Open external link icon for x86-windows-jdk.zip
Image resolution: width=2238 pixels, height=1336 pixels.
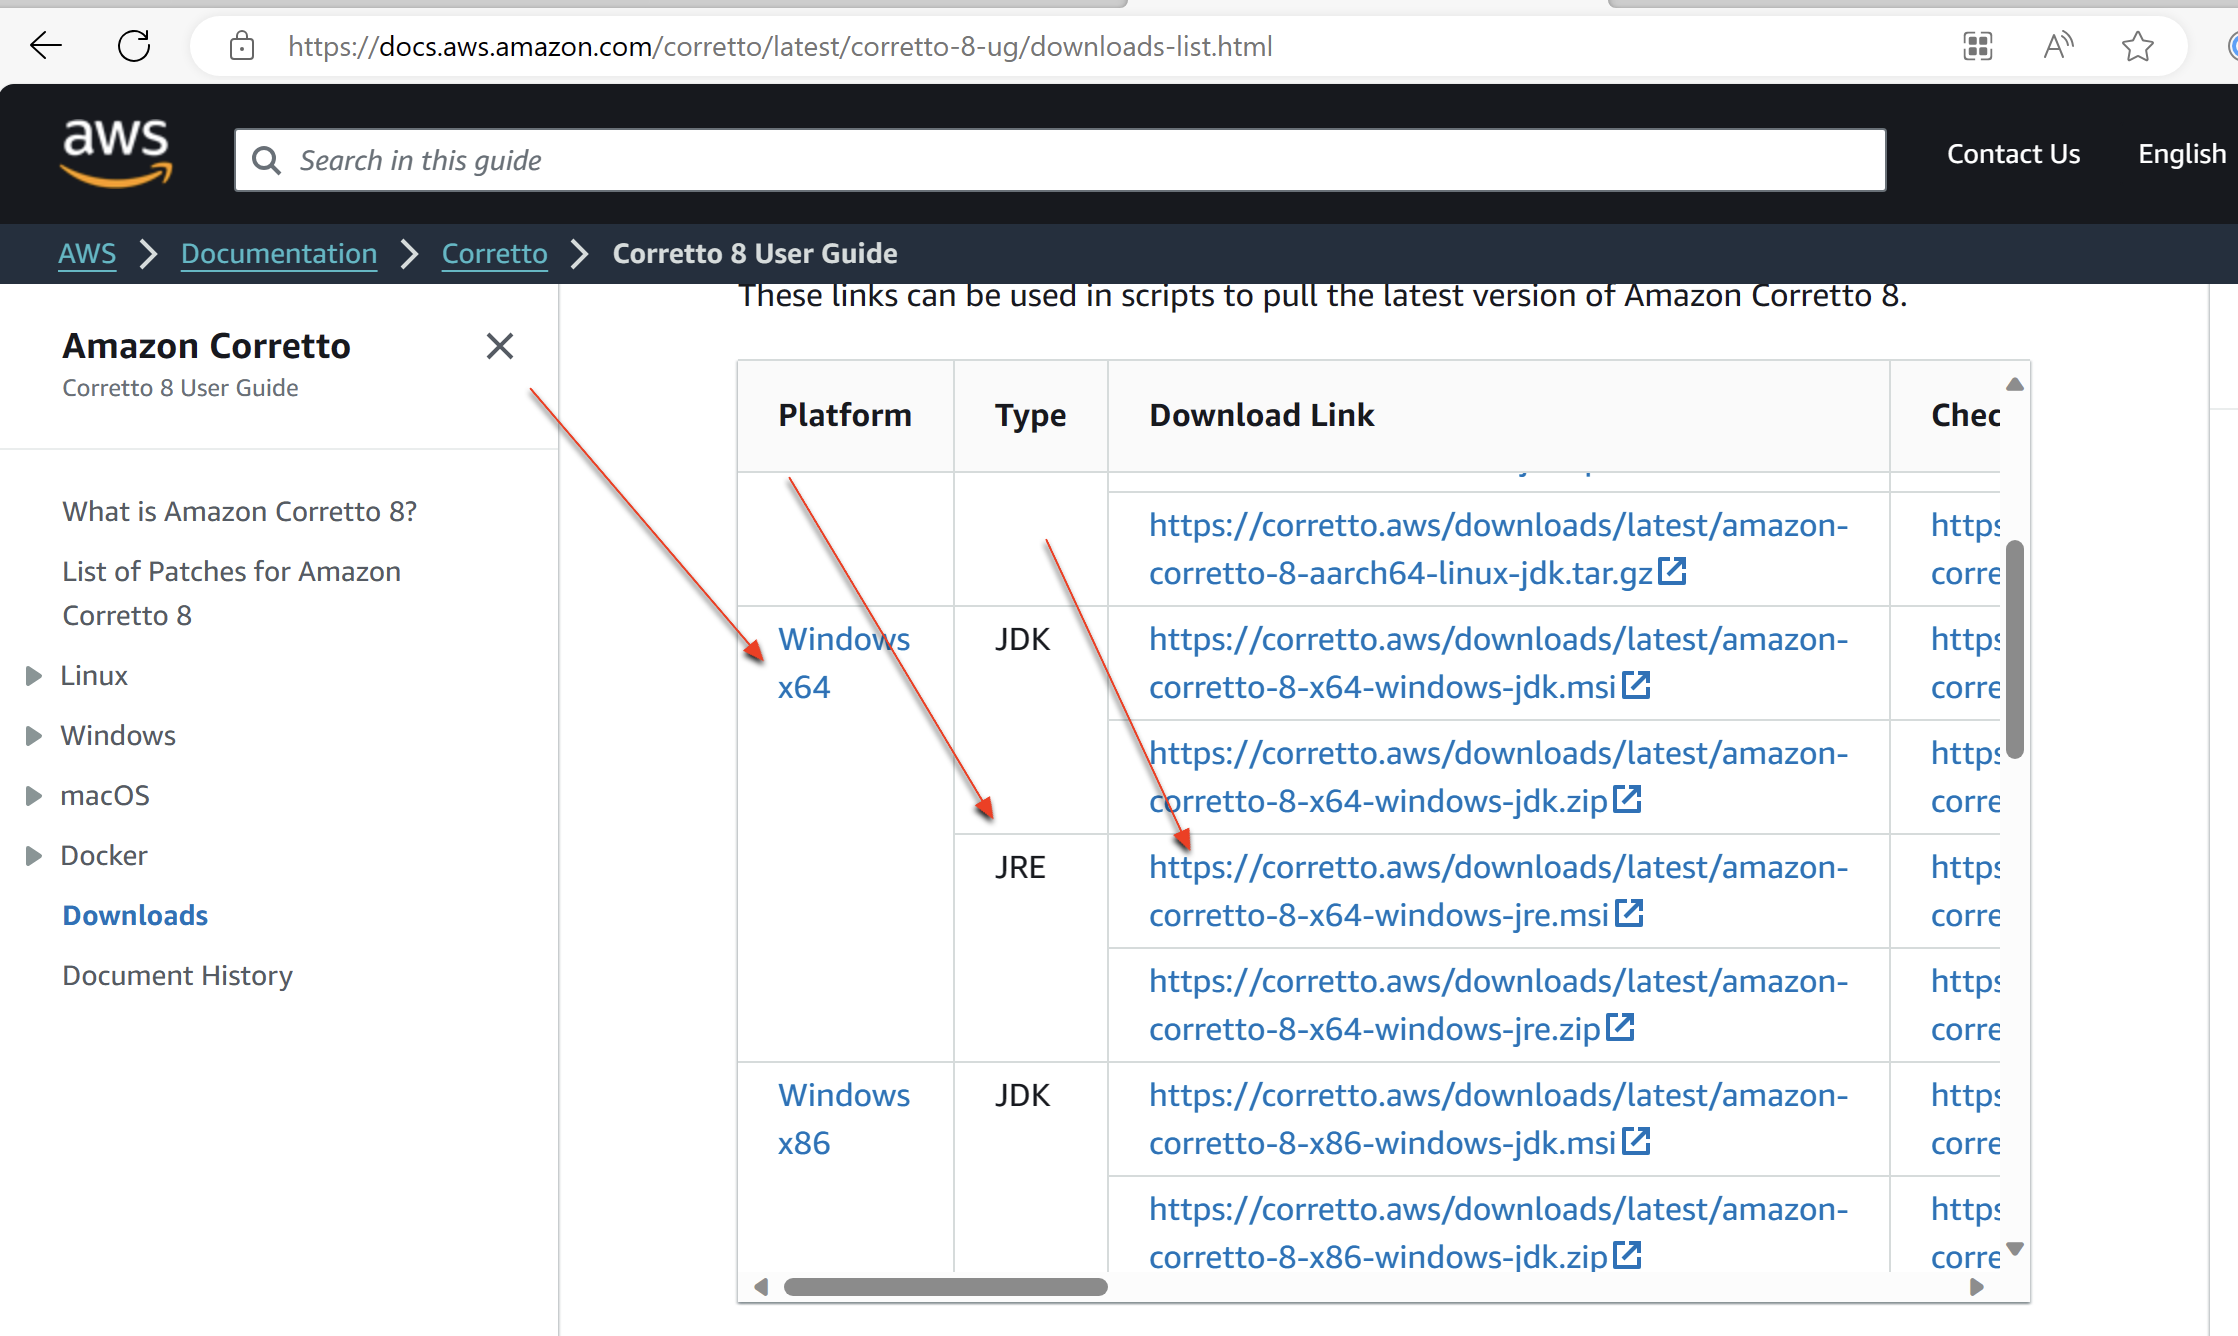(1628, 1255)
